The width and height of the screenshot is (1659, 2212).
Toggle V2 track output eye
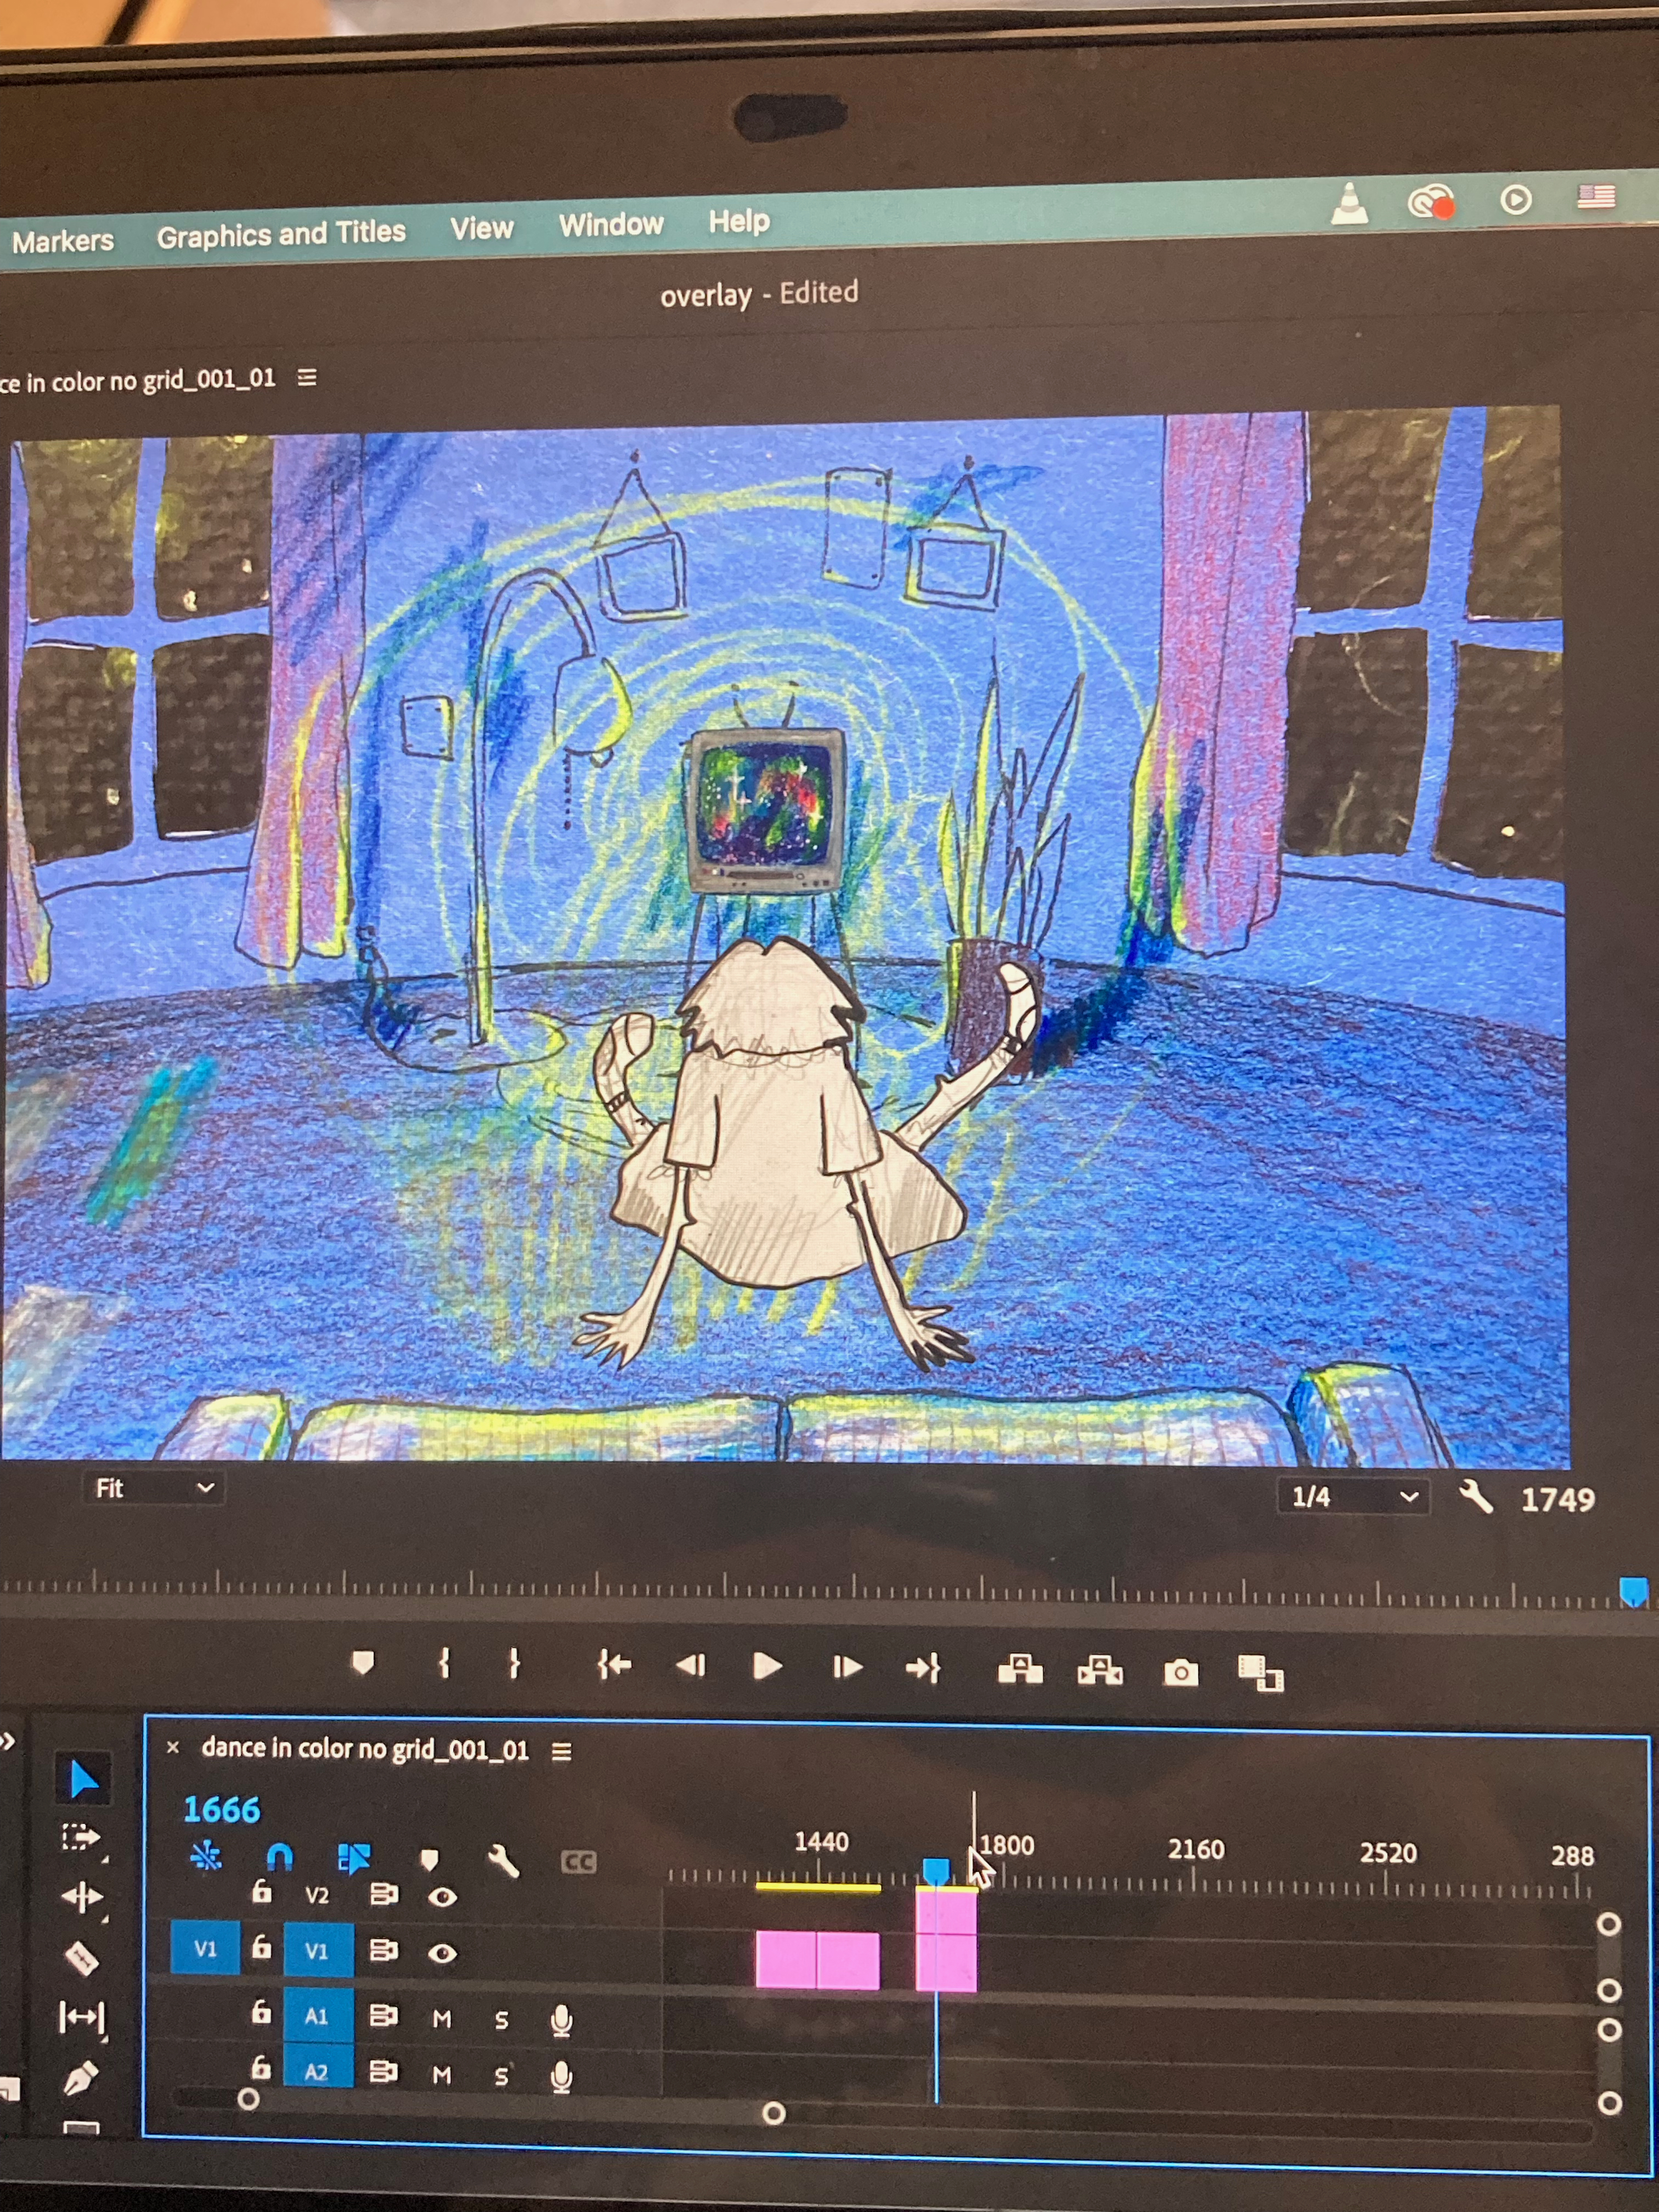(442, 1896)
